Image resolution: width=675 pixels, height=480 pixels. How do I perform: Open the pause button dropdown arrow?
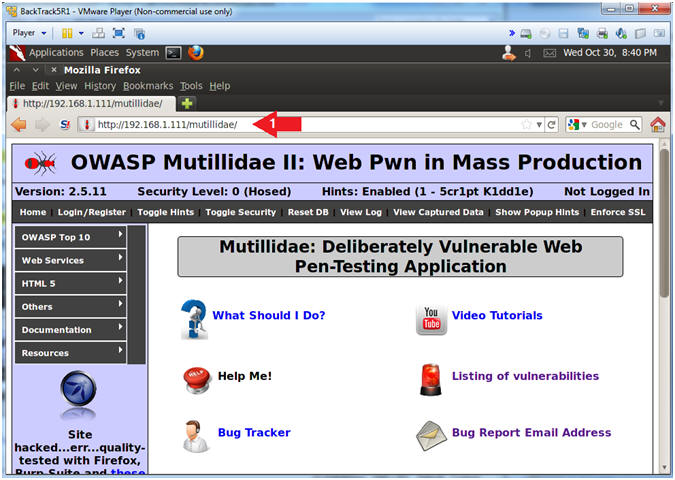point(81,33)
